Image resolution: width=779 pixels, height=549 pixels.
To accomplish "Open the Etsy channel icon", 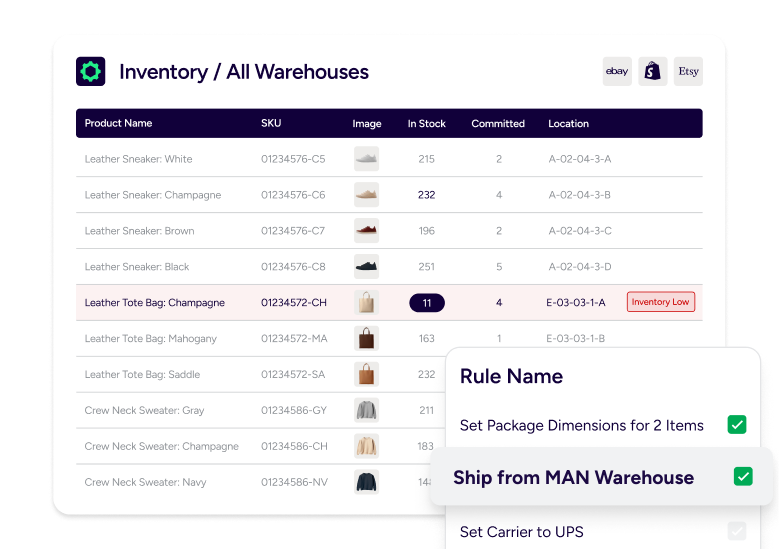I will [x=688, y=71].
